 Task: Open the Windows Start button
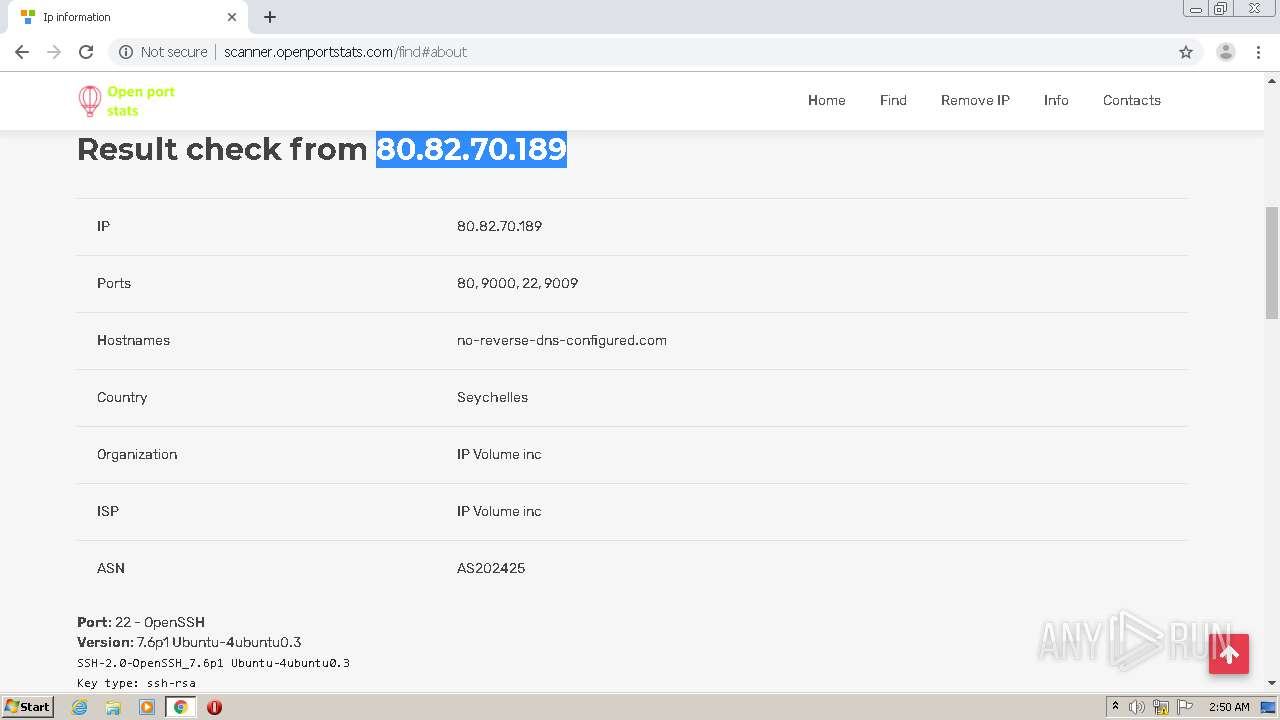[28, 706]
